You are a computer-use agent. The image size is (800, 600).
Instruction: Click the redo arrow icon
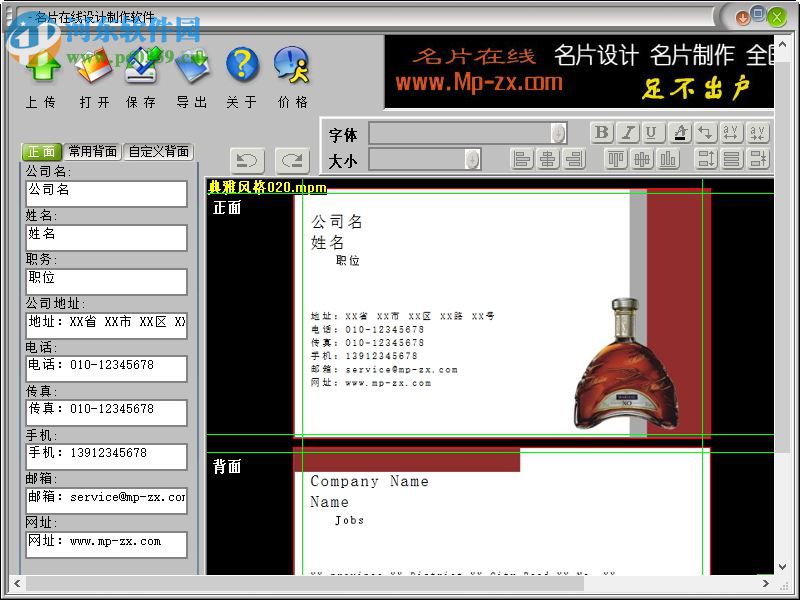pyautogui.click(x=291, y=160)
